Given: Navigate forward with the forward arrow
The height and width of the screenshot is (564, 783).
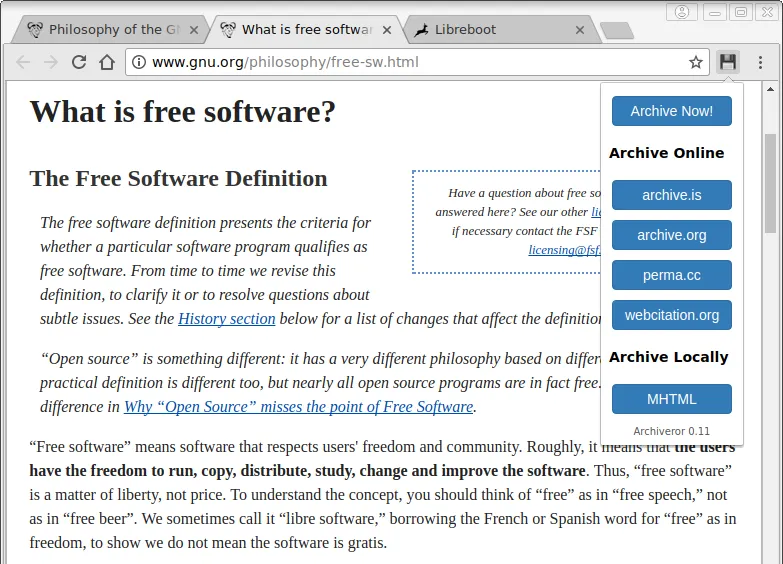Looking at the screenshot, I should coord(50,62).
